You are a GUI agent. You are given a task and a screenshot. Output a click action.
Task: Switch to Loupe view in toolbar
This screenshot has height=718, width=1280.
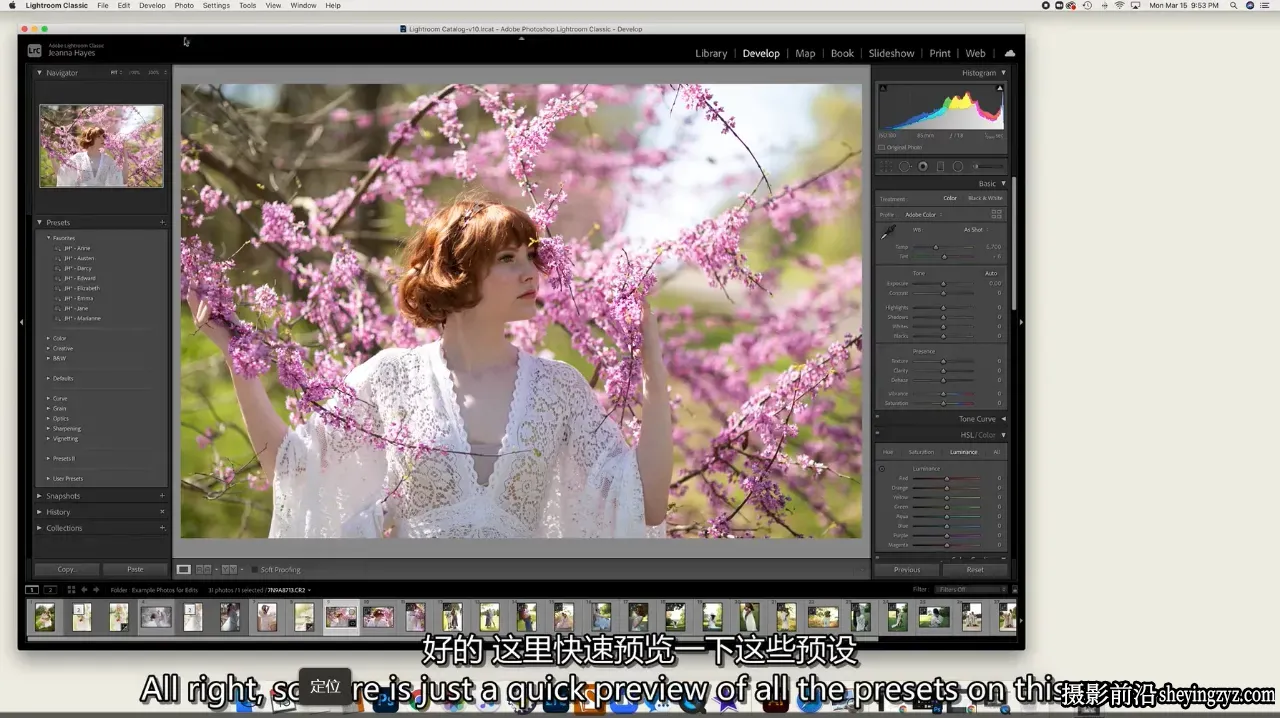coord(184,570)
